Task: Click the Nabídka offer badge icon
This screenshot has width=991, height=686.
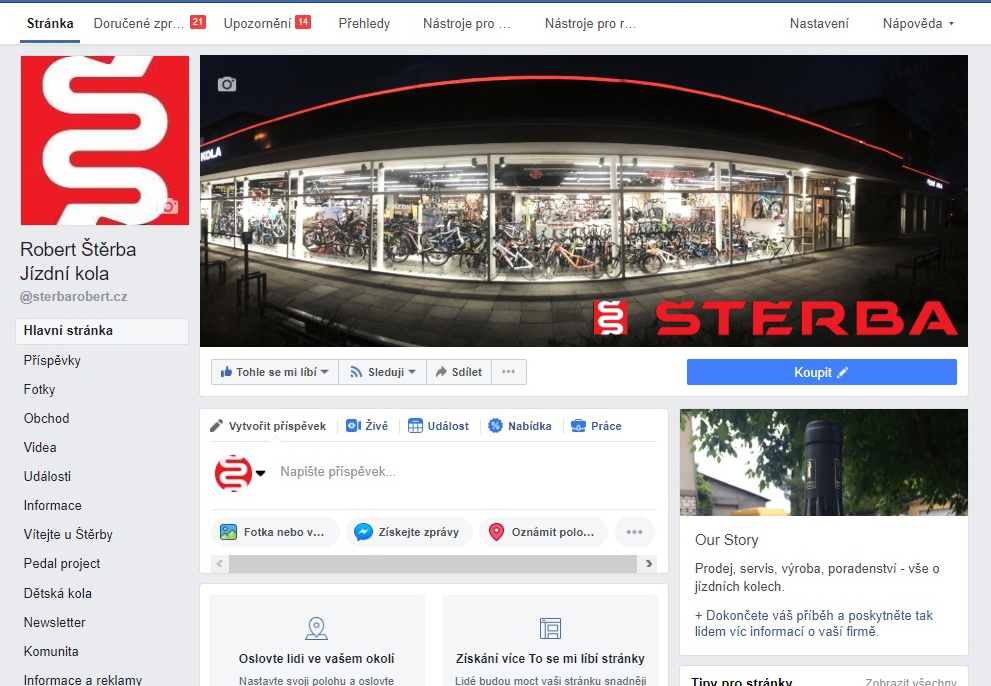Action: 496,426
